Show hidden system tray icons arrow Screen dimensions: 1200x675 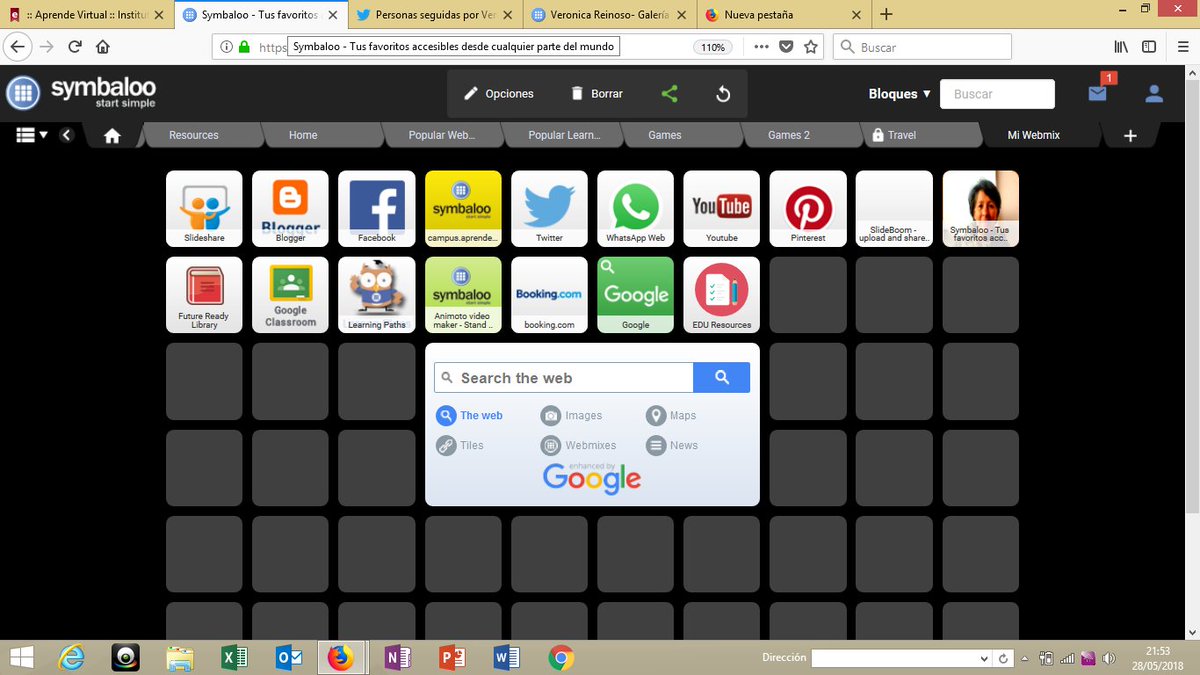(x=1023, y=658)
